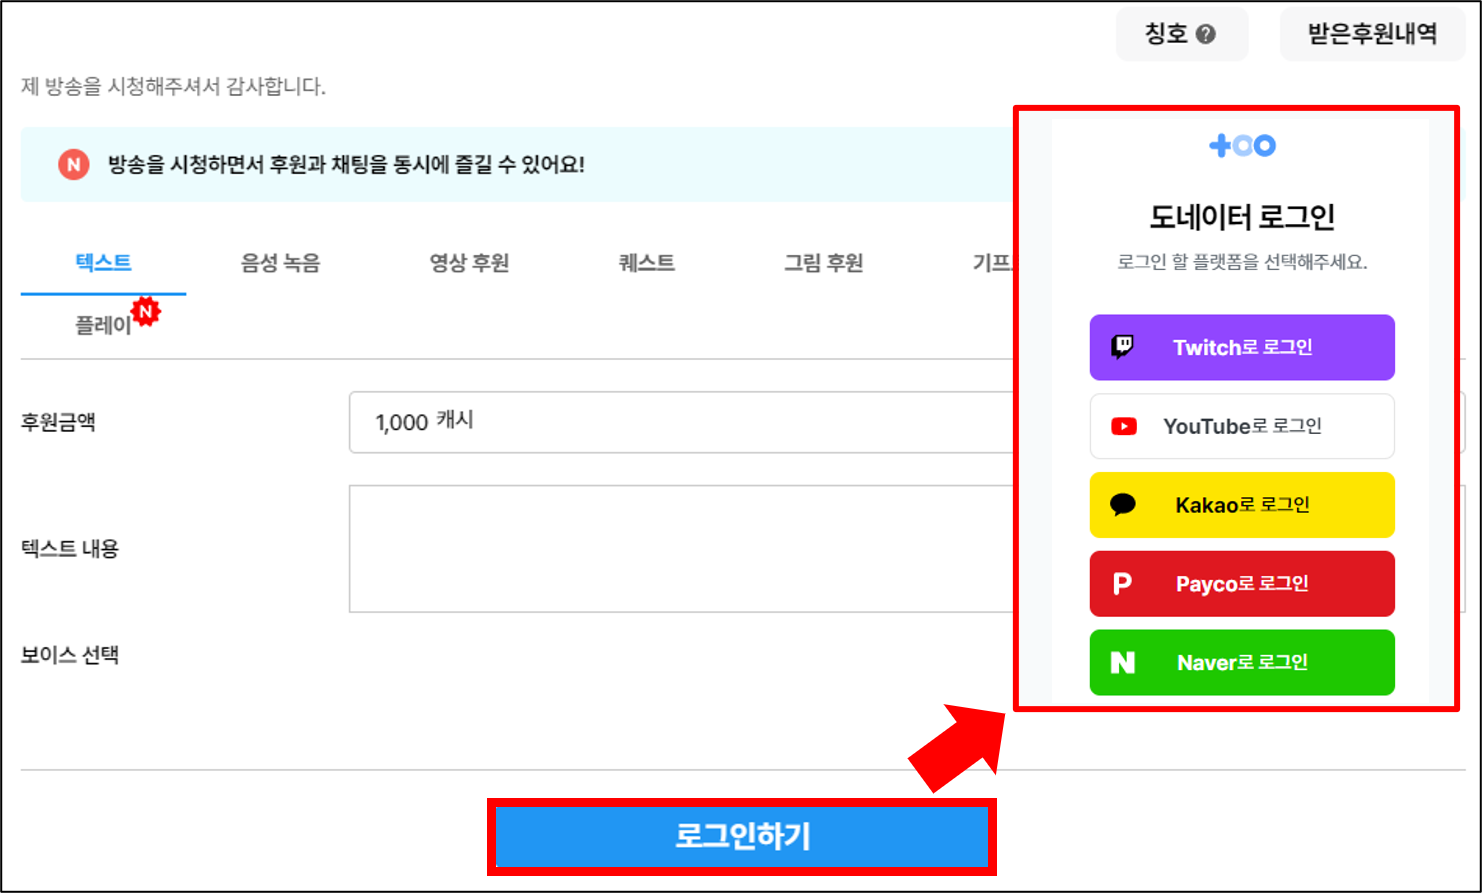1482x893 pixels.
Task: Switch to the 음성 녹음 tab
Action: [x=280, y=263]
